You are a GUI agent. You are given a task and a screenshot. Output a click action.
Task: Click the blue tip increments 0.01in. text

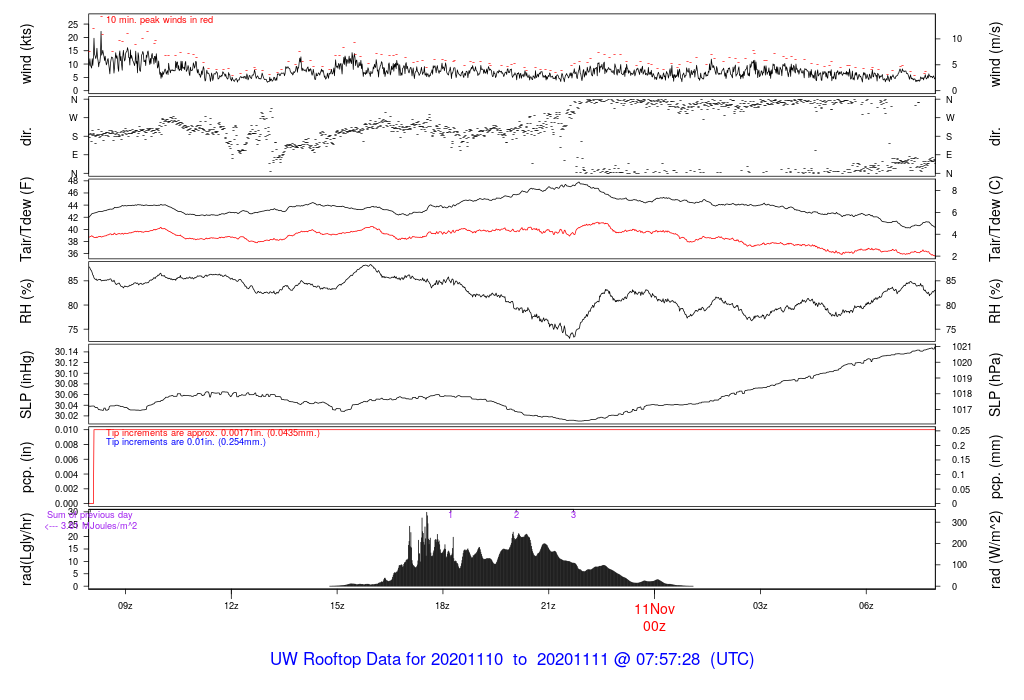(185, 442)
